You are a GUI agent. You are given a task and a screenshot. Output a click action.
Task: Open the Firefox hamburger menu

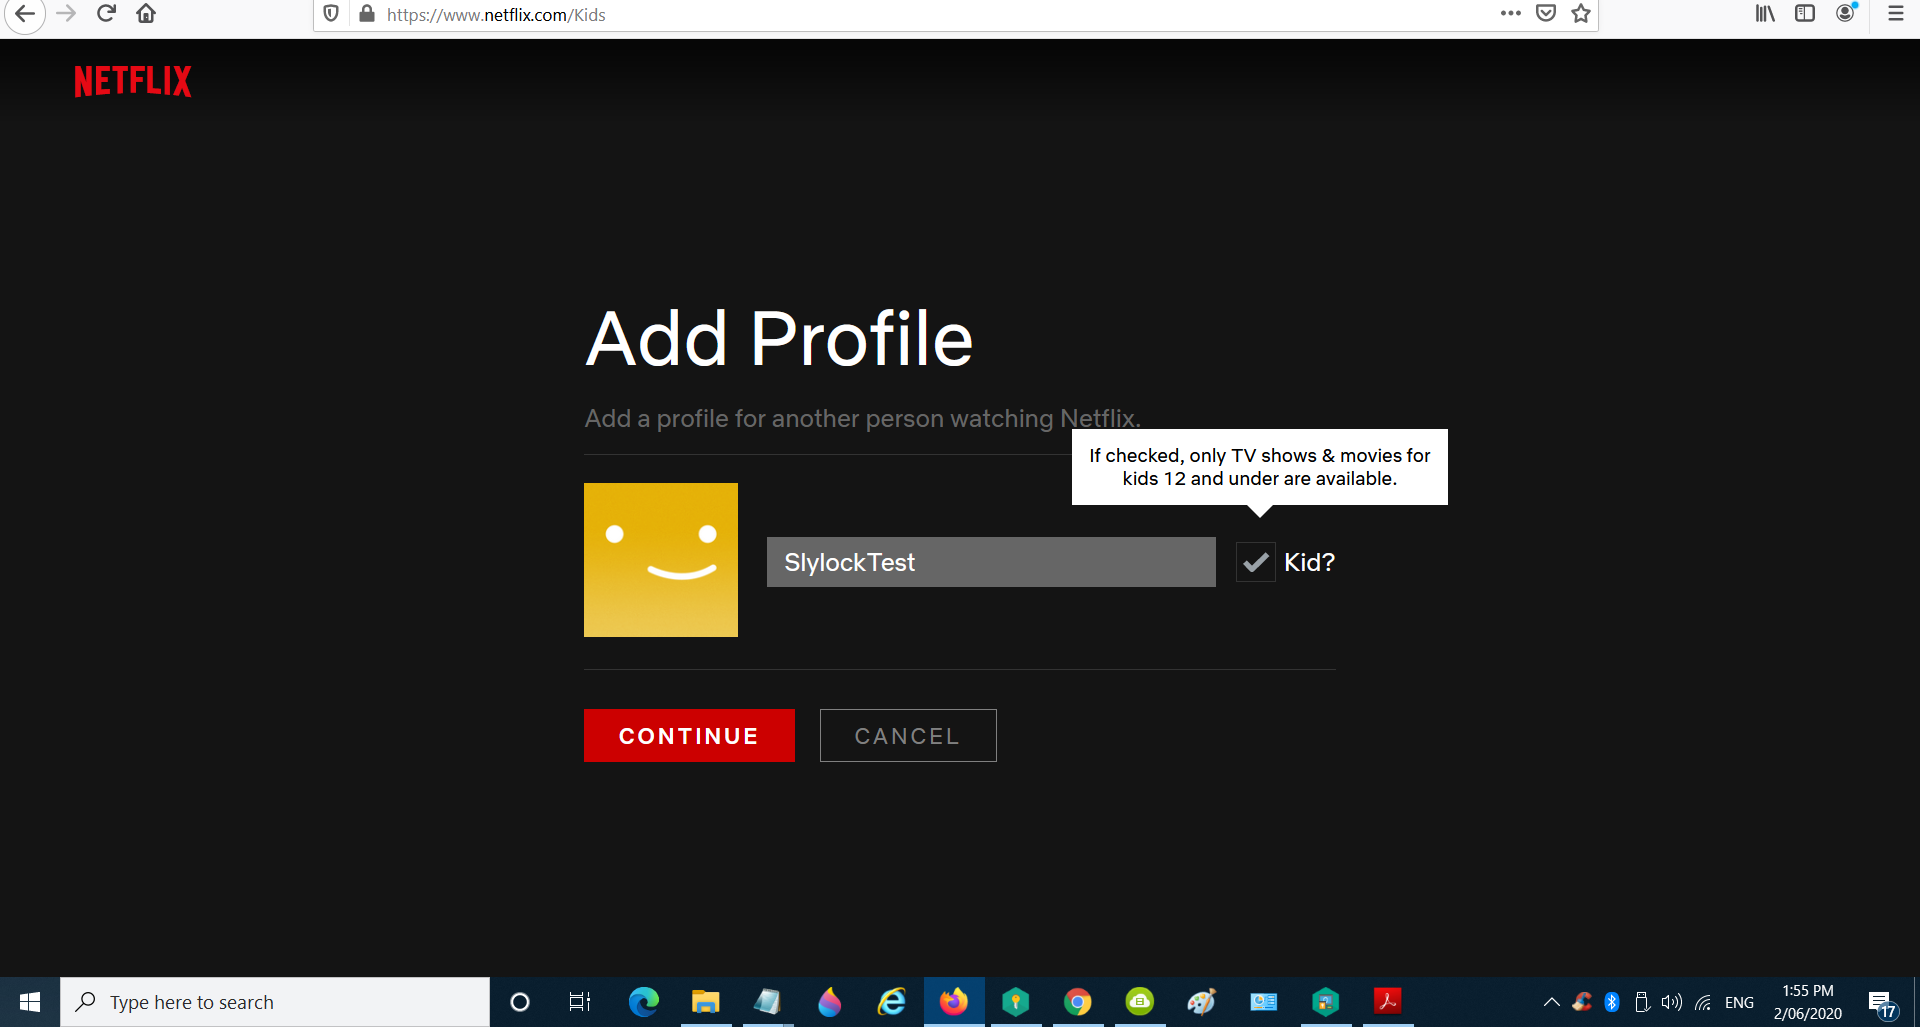(x=1895, y=14)
